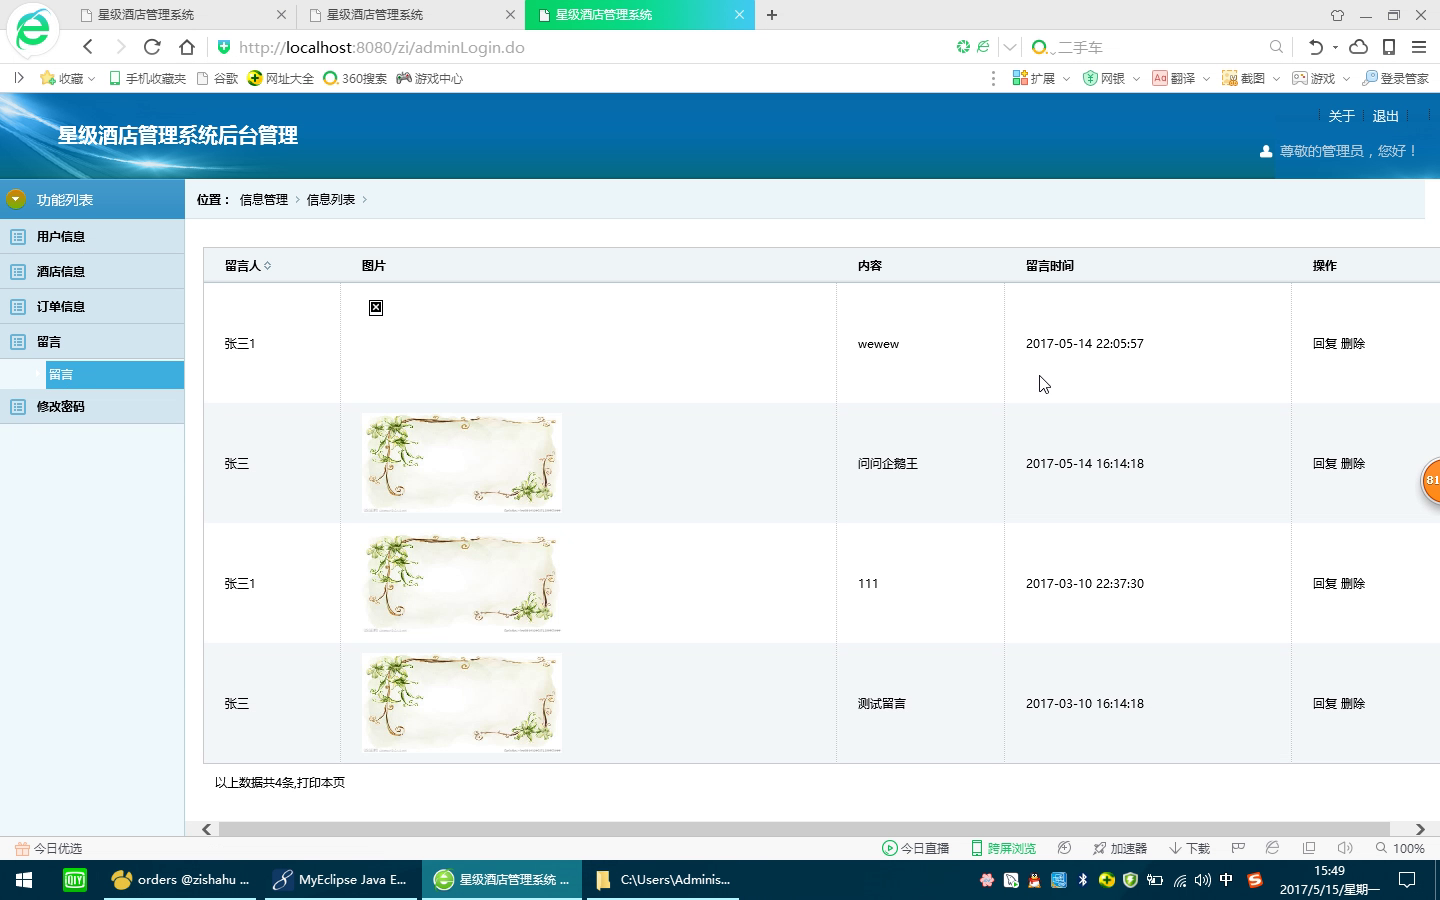Viewport: 1440px width, 900px height.
Task: Click the URL address field
Action: tap(590, 47)
